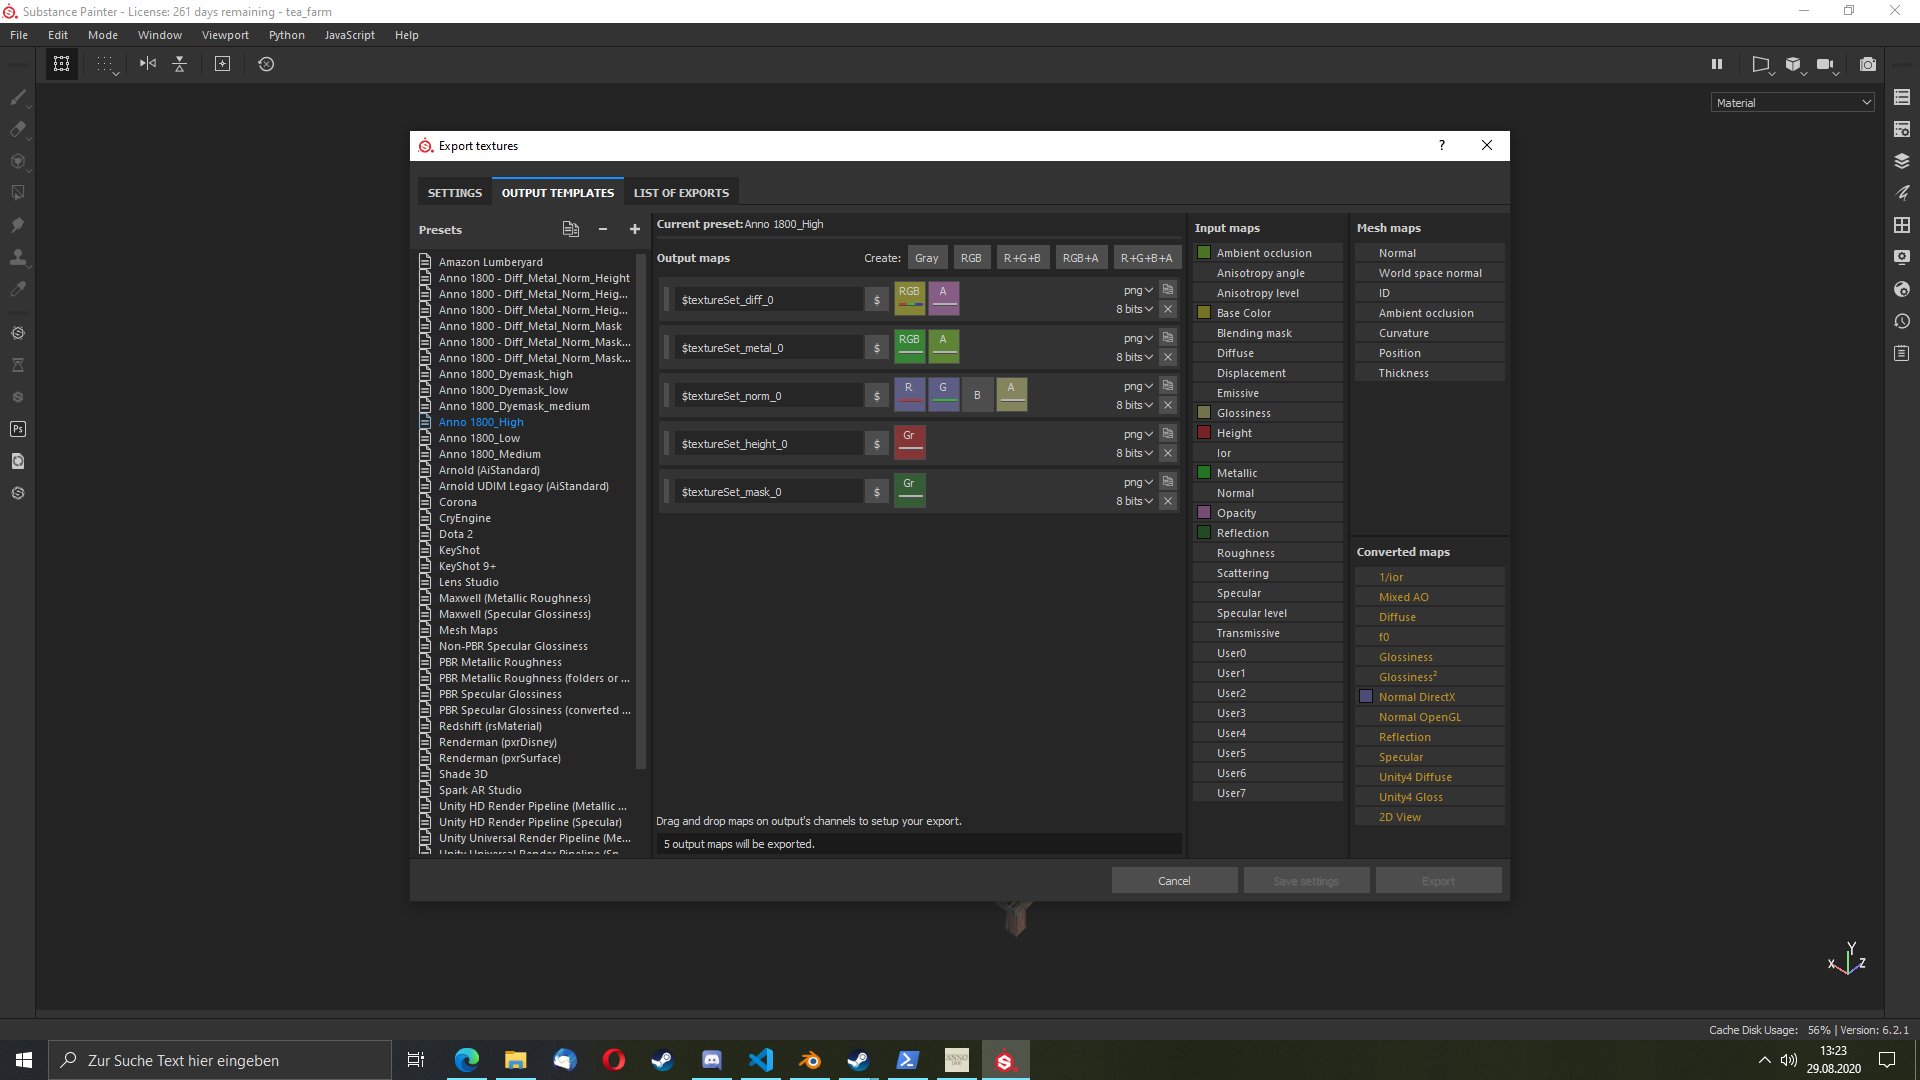Viewport: 1920px width, 1080px height.
Task: Click the pause engine icon in toolbar
Action: (x=1717, y=64)
